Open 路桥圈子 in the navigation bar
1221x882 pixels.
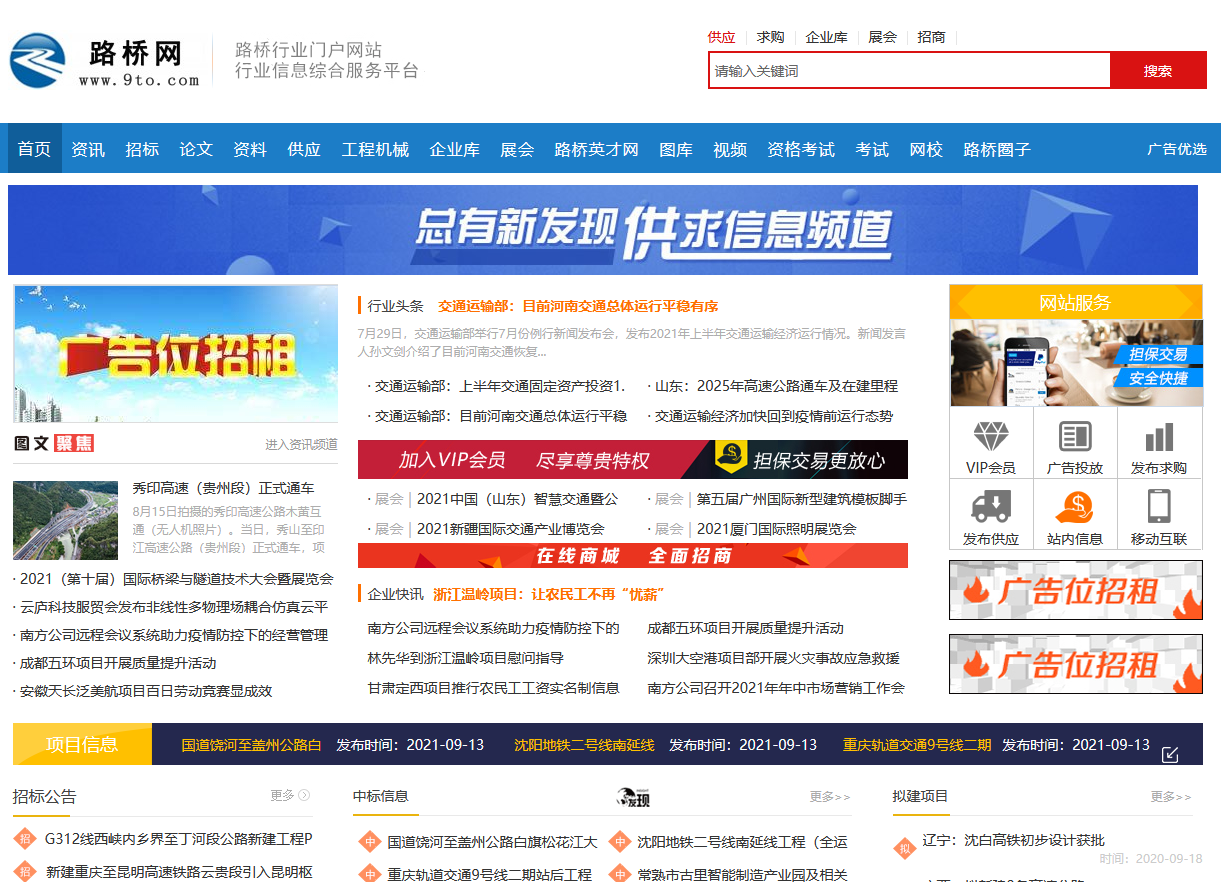[997, 149]
